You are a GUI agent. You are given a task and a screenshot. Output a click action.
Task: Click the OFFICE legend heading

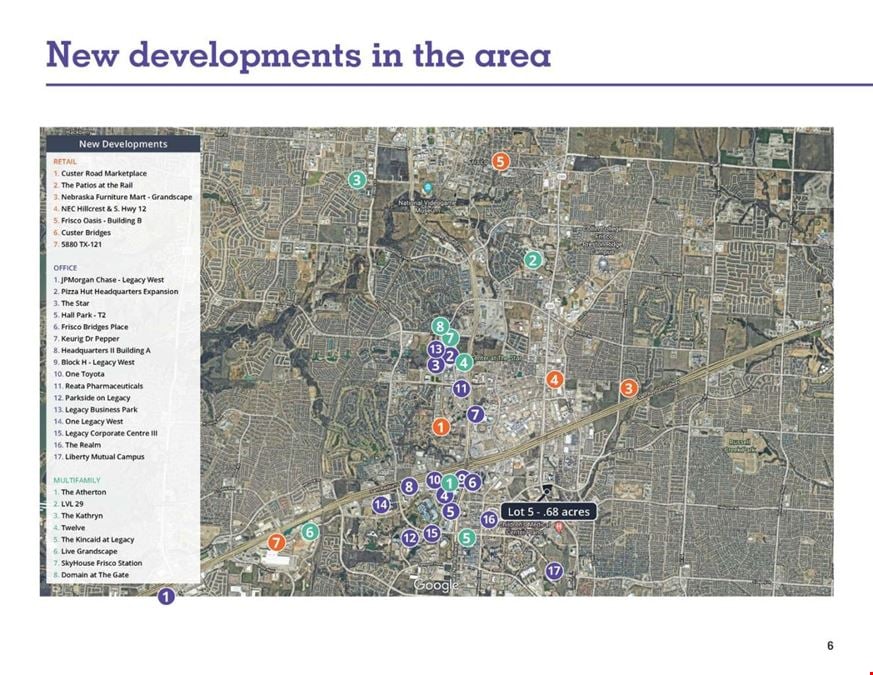(65, 268)
